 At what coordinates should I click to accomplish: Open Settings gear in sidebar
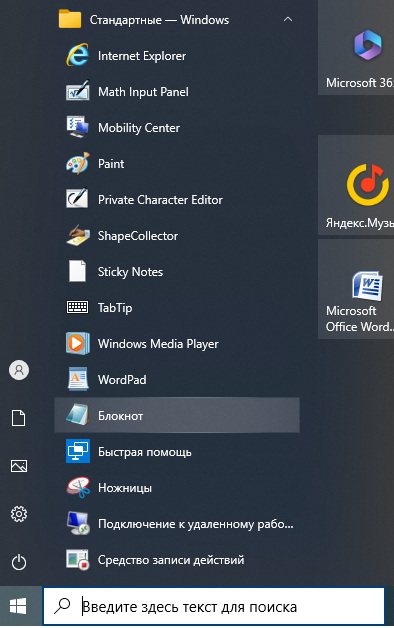pyautogui.click(x=19, y=514)
